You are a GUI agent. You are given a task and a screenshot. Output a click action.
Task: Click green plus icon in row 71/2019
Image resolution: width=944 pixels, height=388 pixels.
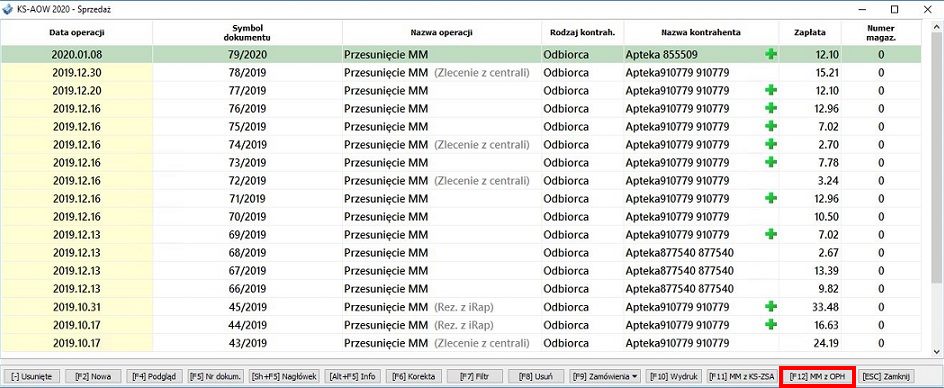771,198
